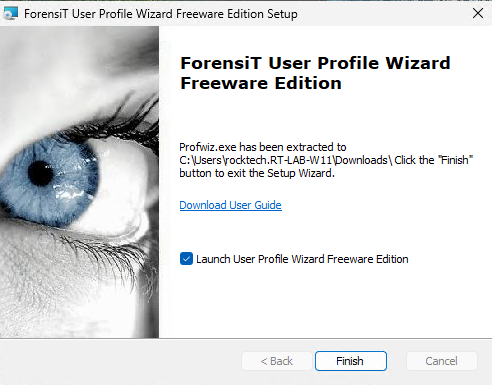Click the greyed-out Back button
This screenshot has height=385, width=492.
277,361
